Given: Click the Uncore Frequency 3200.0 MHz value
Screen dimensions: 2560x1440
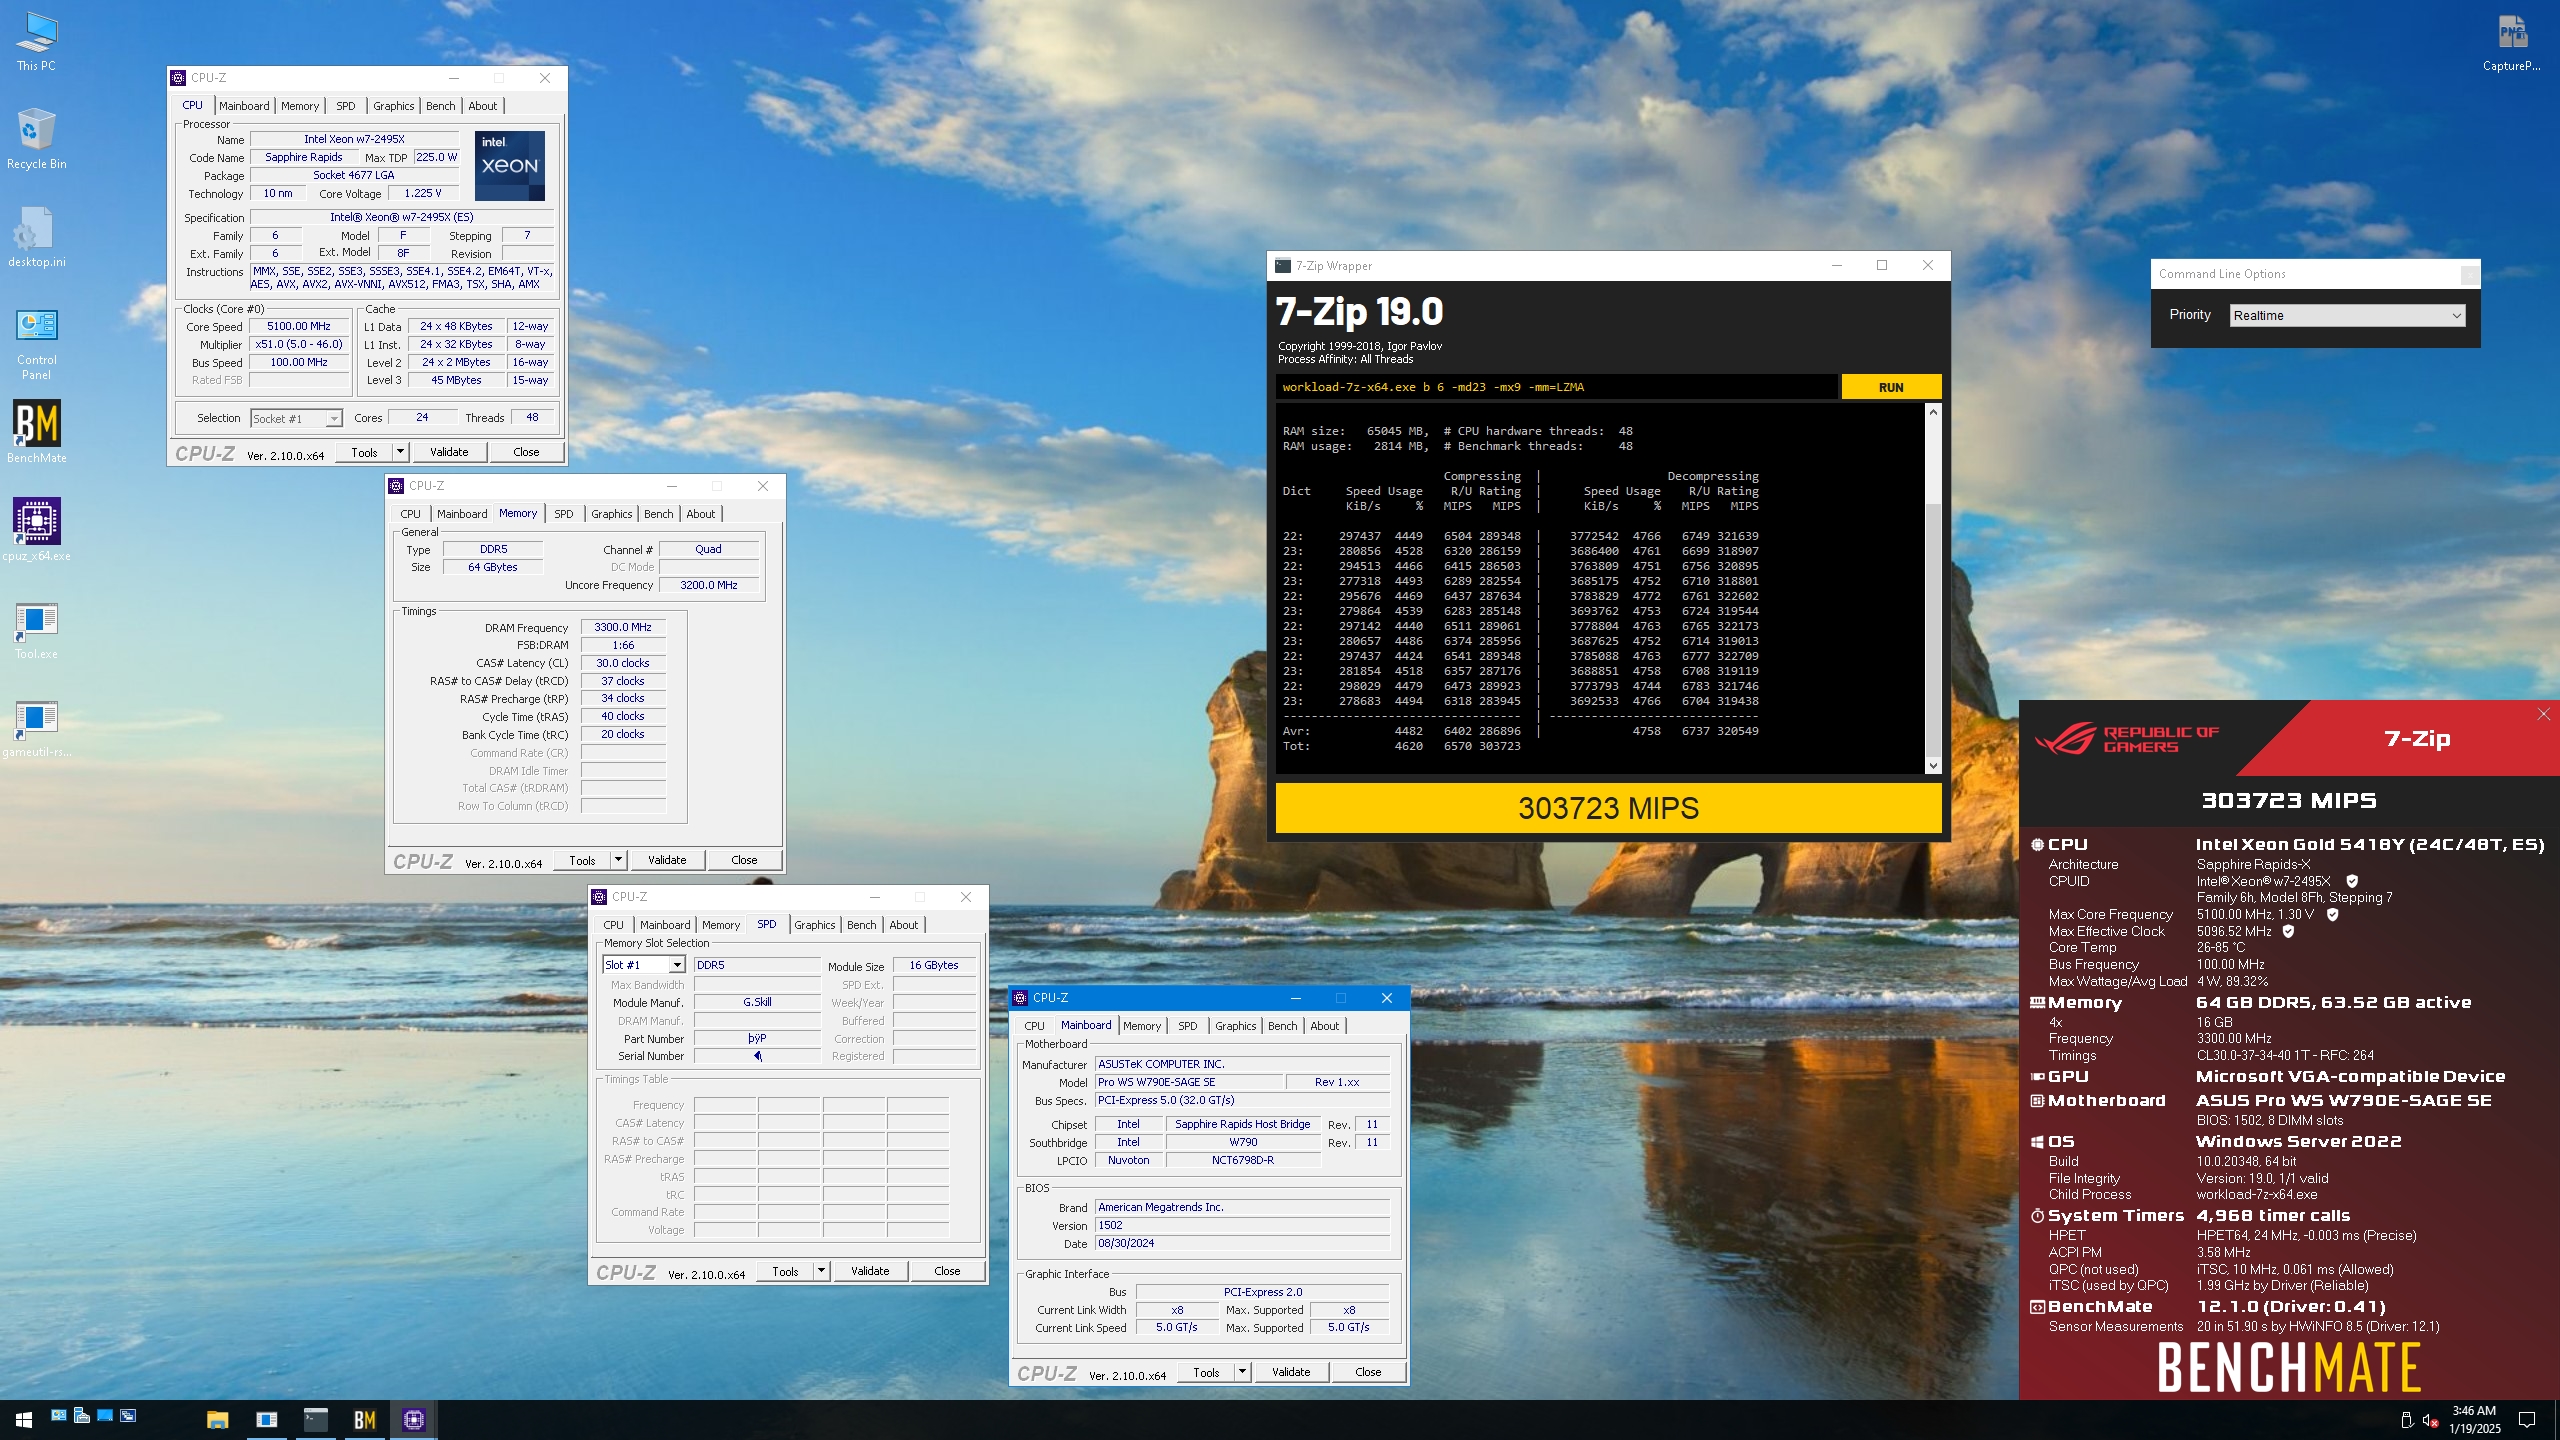Looking at the screenshot, I should pyautogui.click(x=709, y=585).
